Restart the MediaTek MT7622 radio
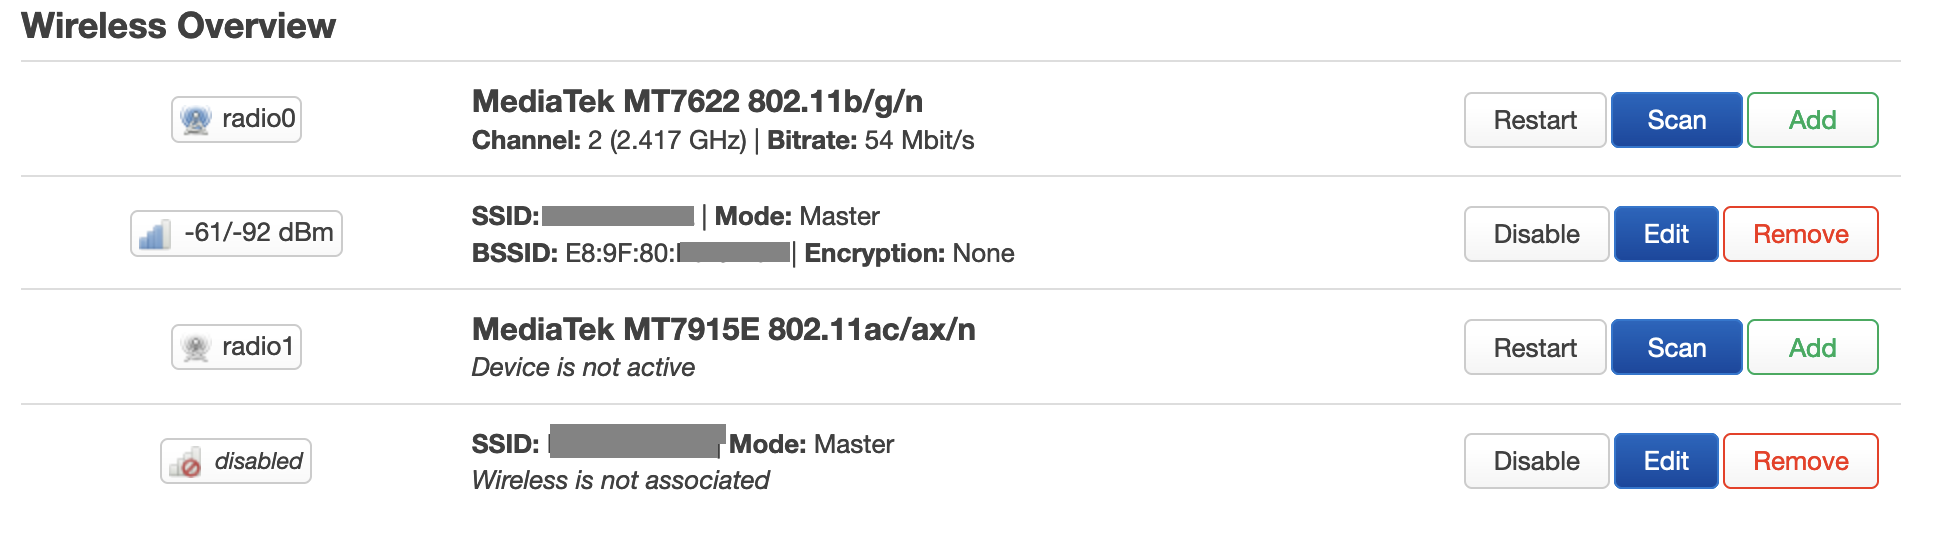The width and height of the screenshot is (1938, 548). coord(1535,120)
